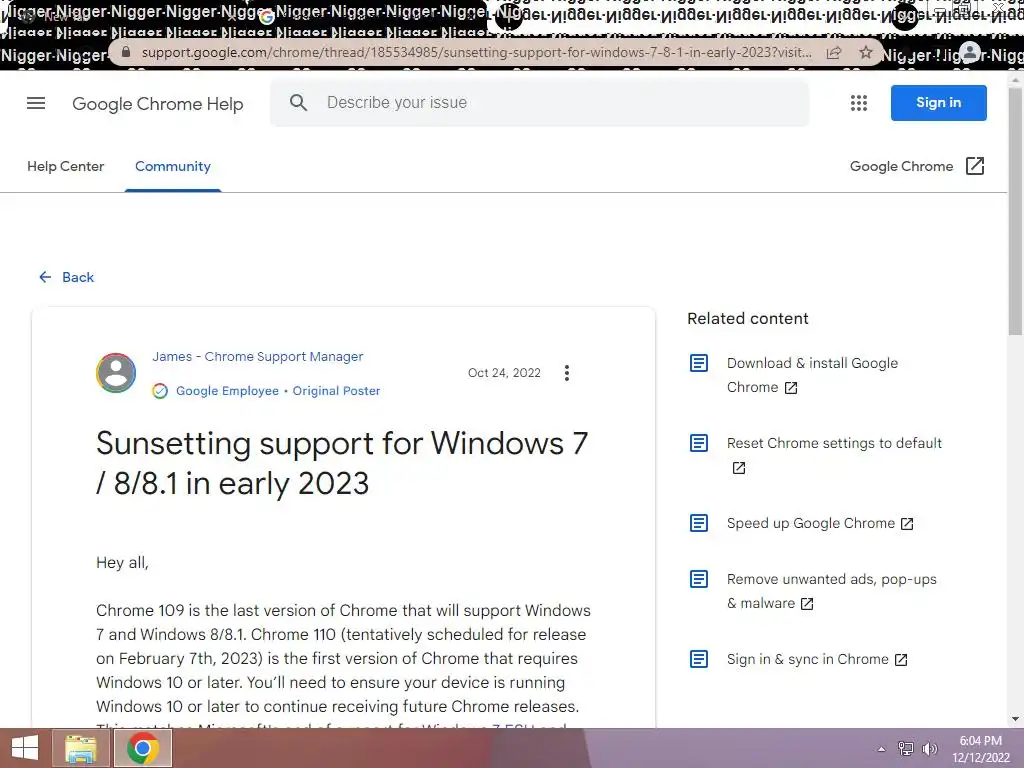The image size is (1024, 768).
Task: Click the network tray icon
Action: (906, 748)
